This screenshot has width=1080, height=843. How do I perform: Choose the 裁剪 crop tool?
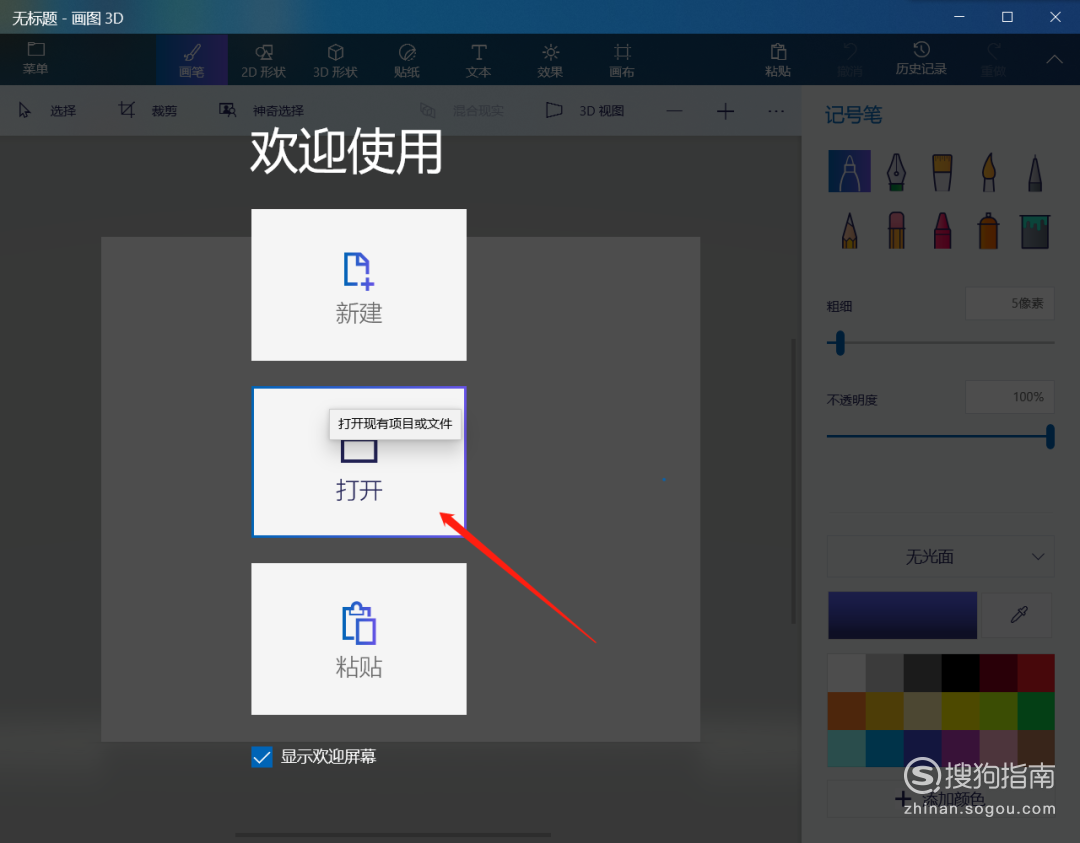148,110
